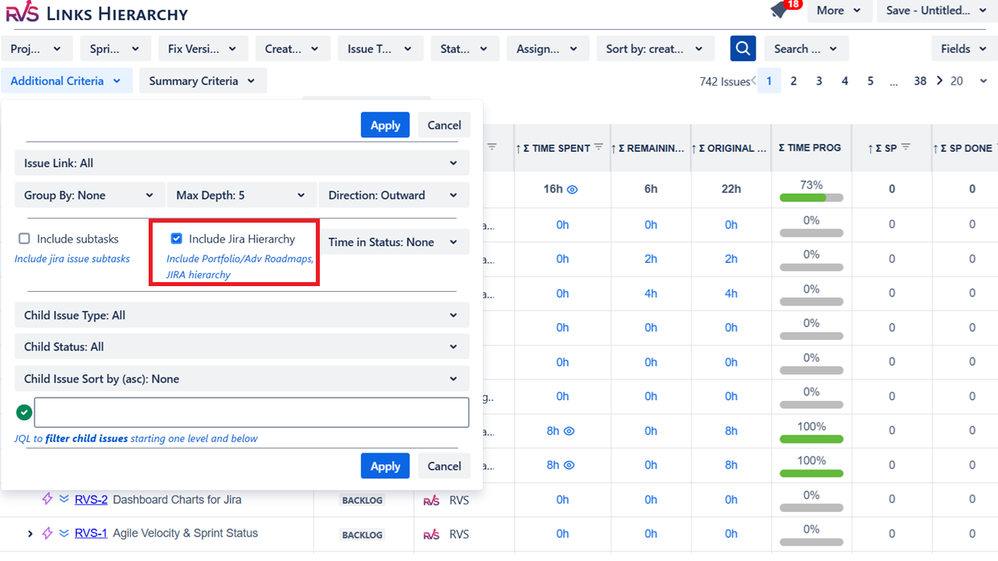This screenshot has width=998, height=561.
Task: Open the Assignee filter dropdown
Action: click(x=547, y=49)
